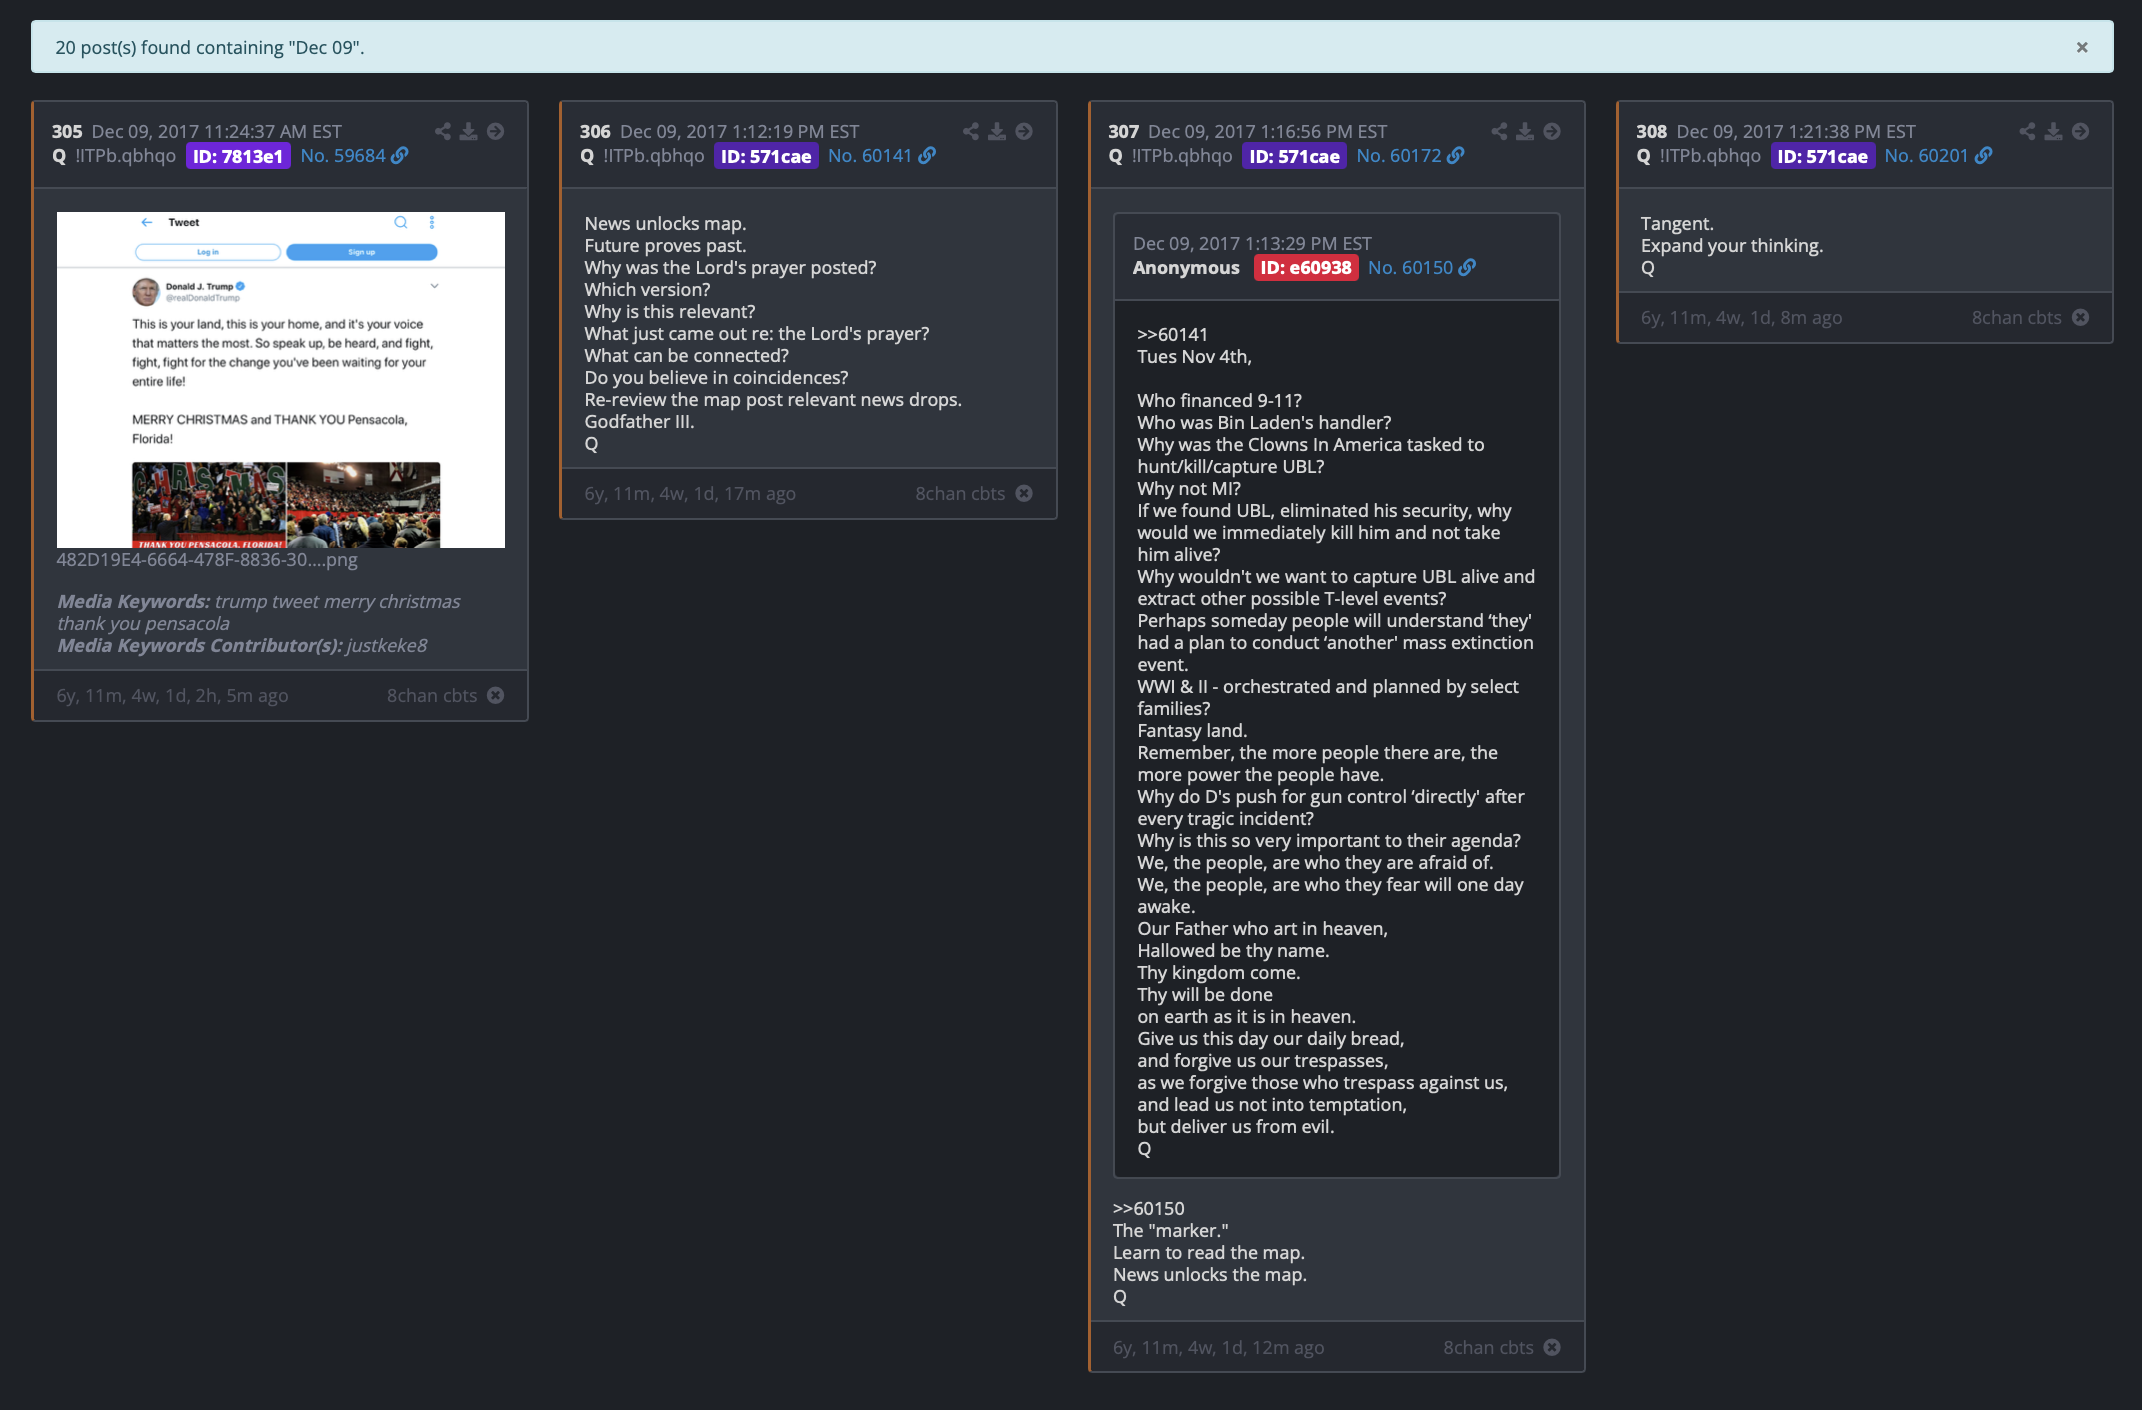
Task: Click the x icon next to 8chan cbts on post 305
Action: click(x=496, y=695)
